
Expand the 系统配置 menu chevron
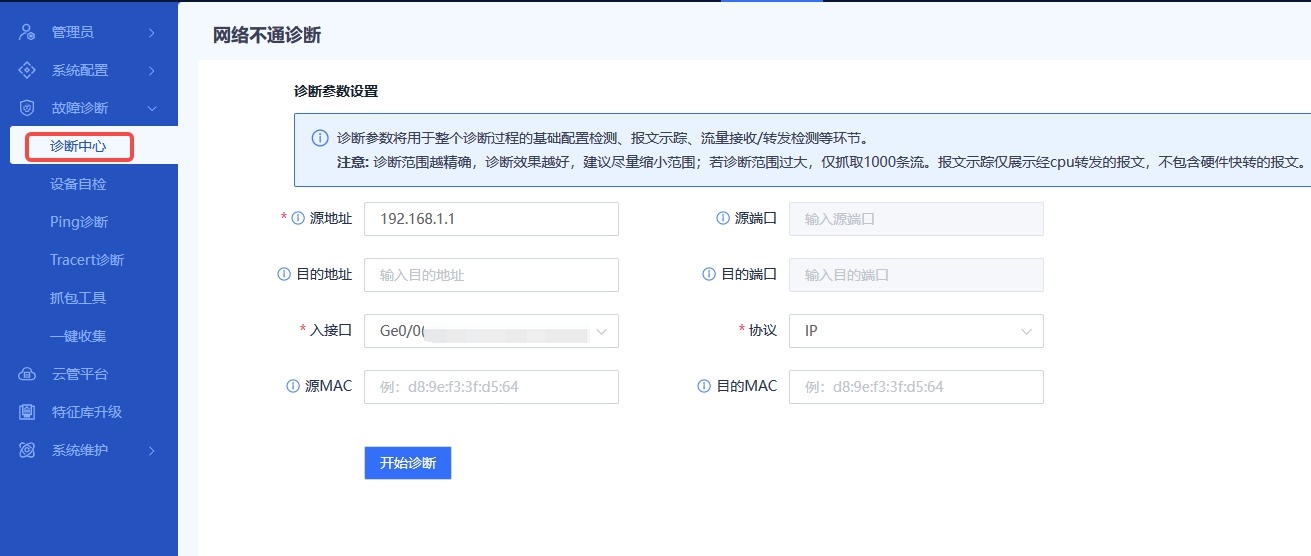(x=152, y=70)
